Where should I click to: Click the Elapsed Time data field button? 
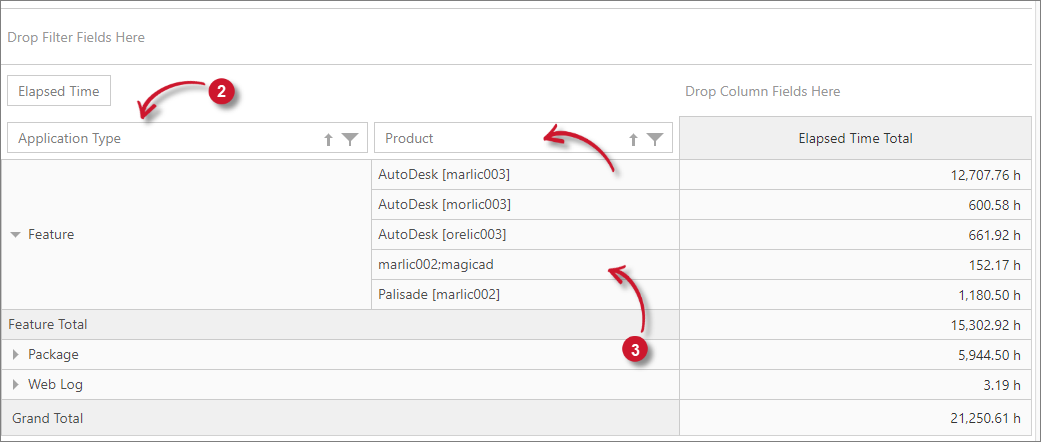tap(59, 91)
